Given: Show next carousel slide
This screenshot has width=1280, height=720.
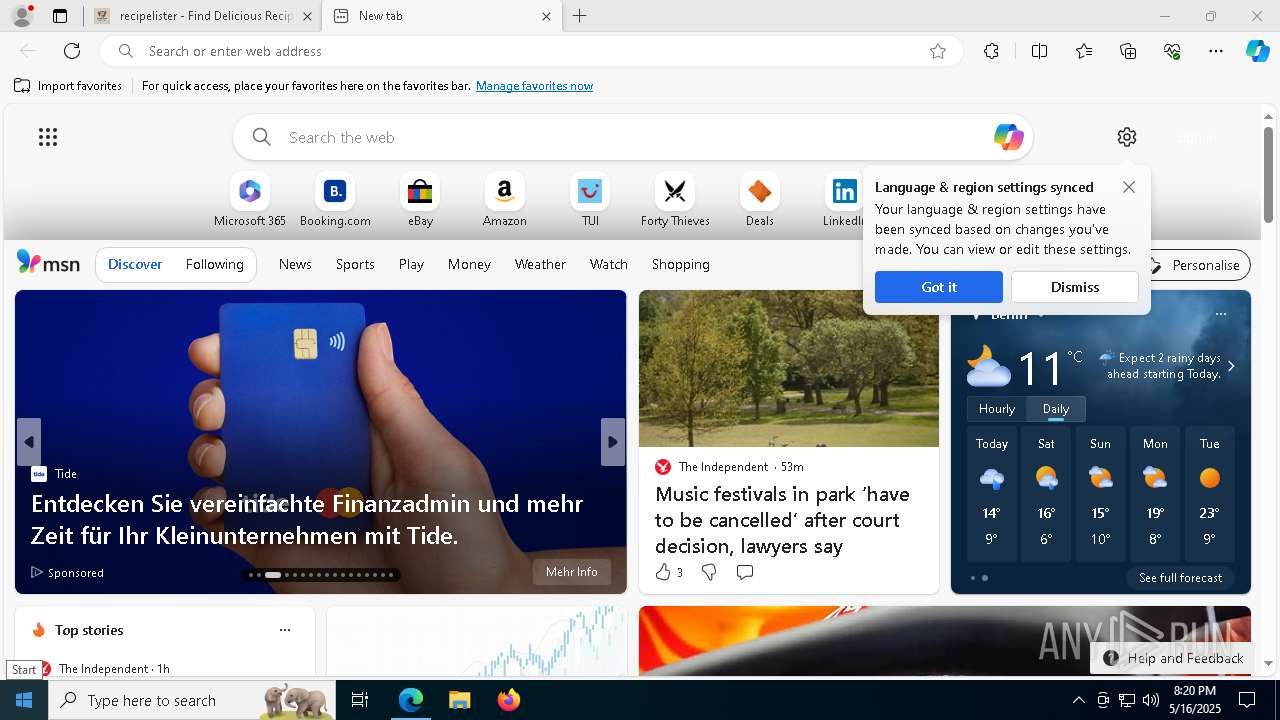Looking at the screenshot, I should click(x=613, y=442).
